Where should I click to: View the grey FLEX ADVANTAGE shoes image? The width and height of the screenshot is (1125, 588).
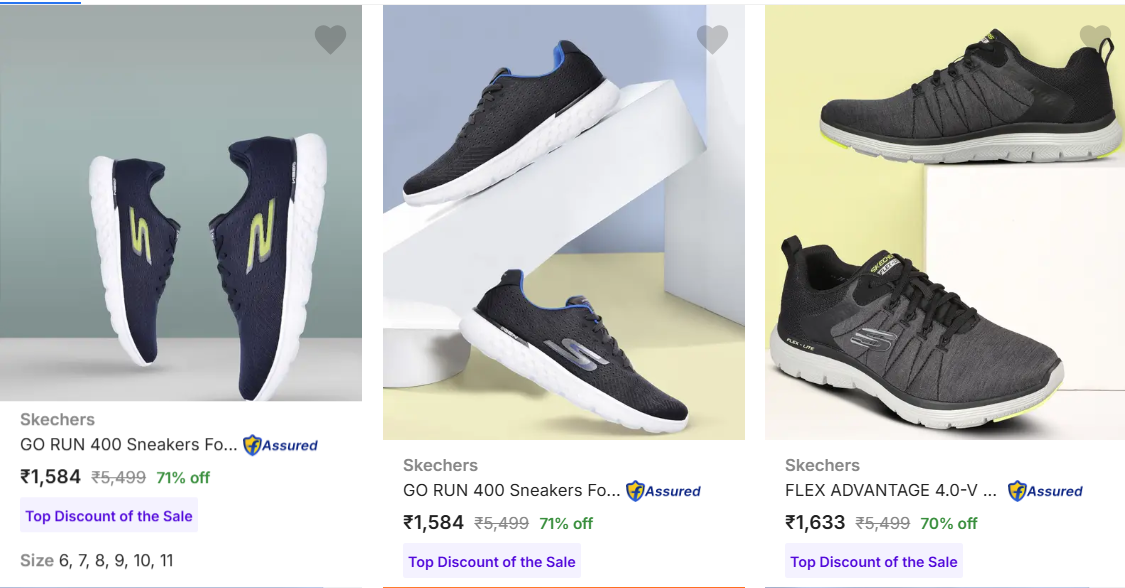(x=945, y=230)
